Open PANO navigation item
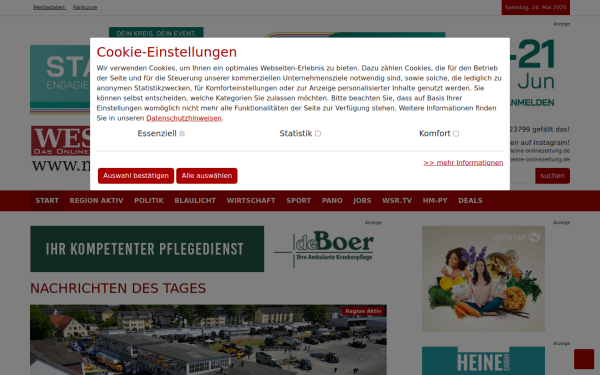 pyautogui.click(x=332, y=201)
